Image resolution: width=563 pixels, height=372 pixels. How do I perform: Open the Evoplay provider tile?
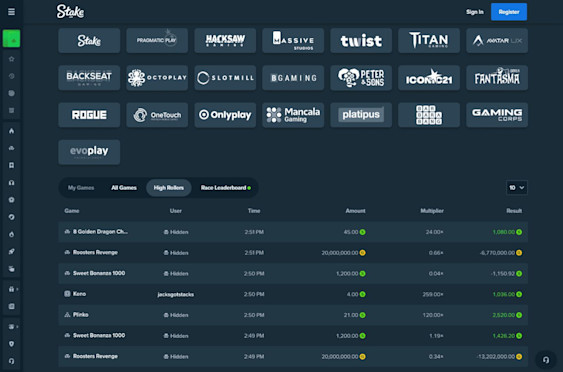pos(89,152)
